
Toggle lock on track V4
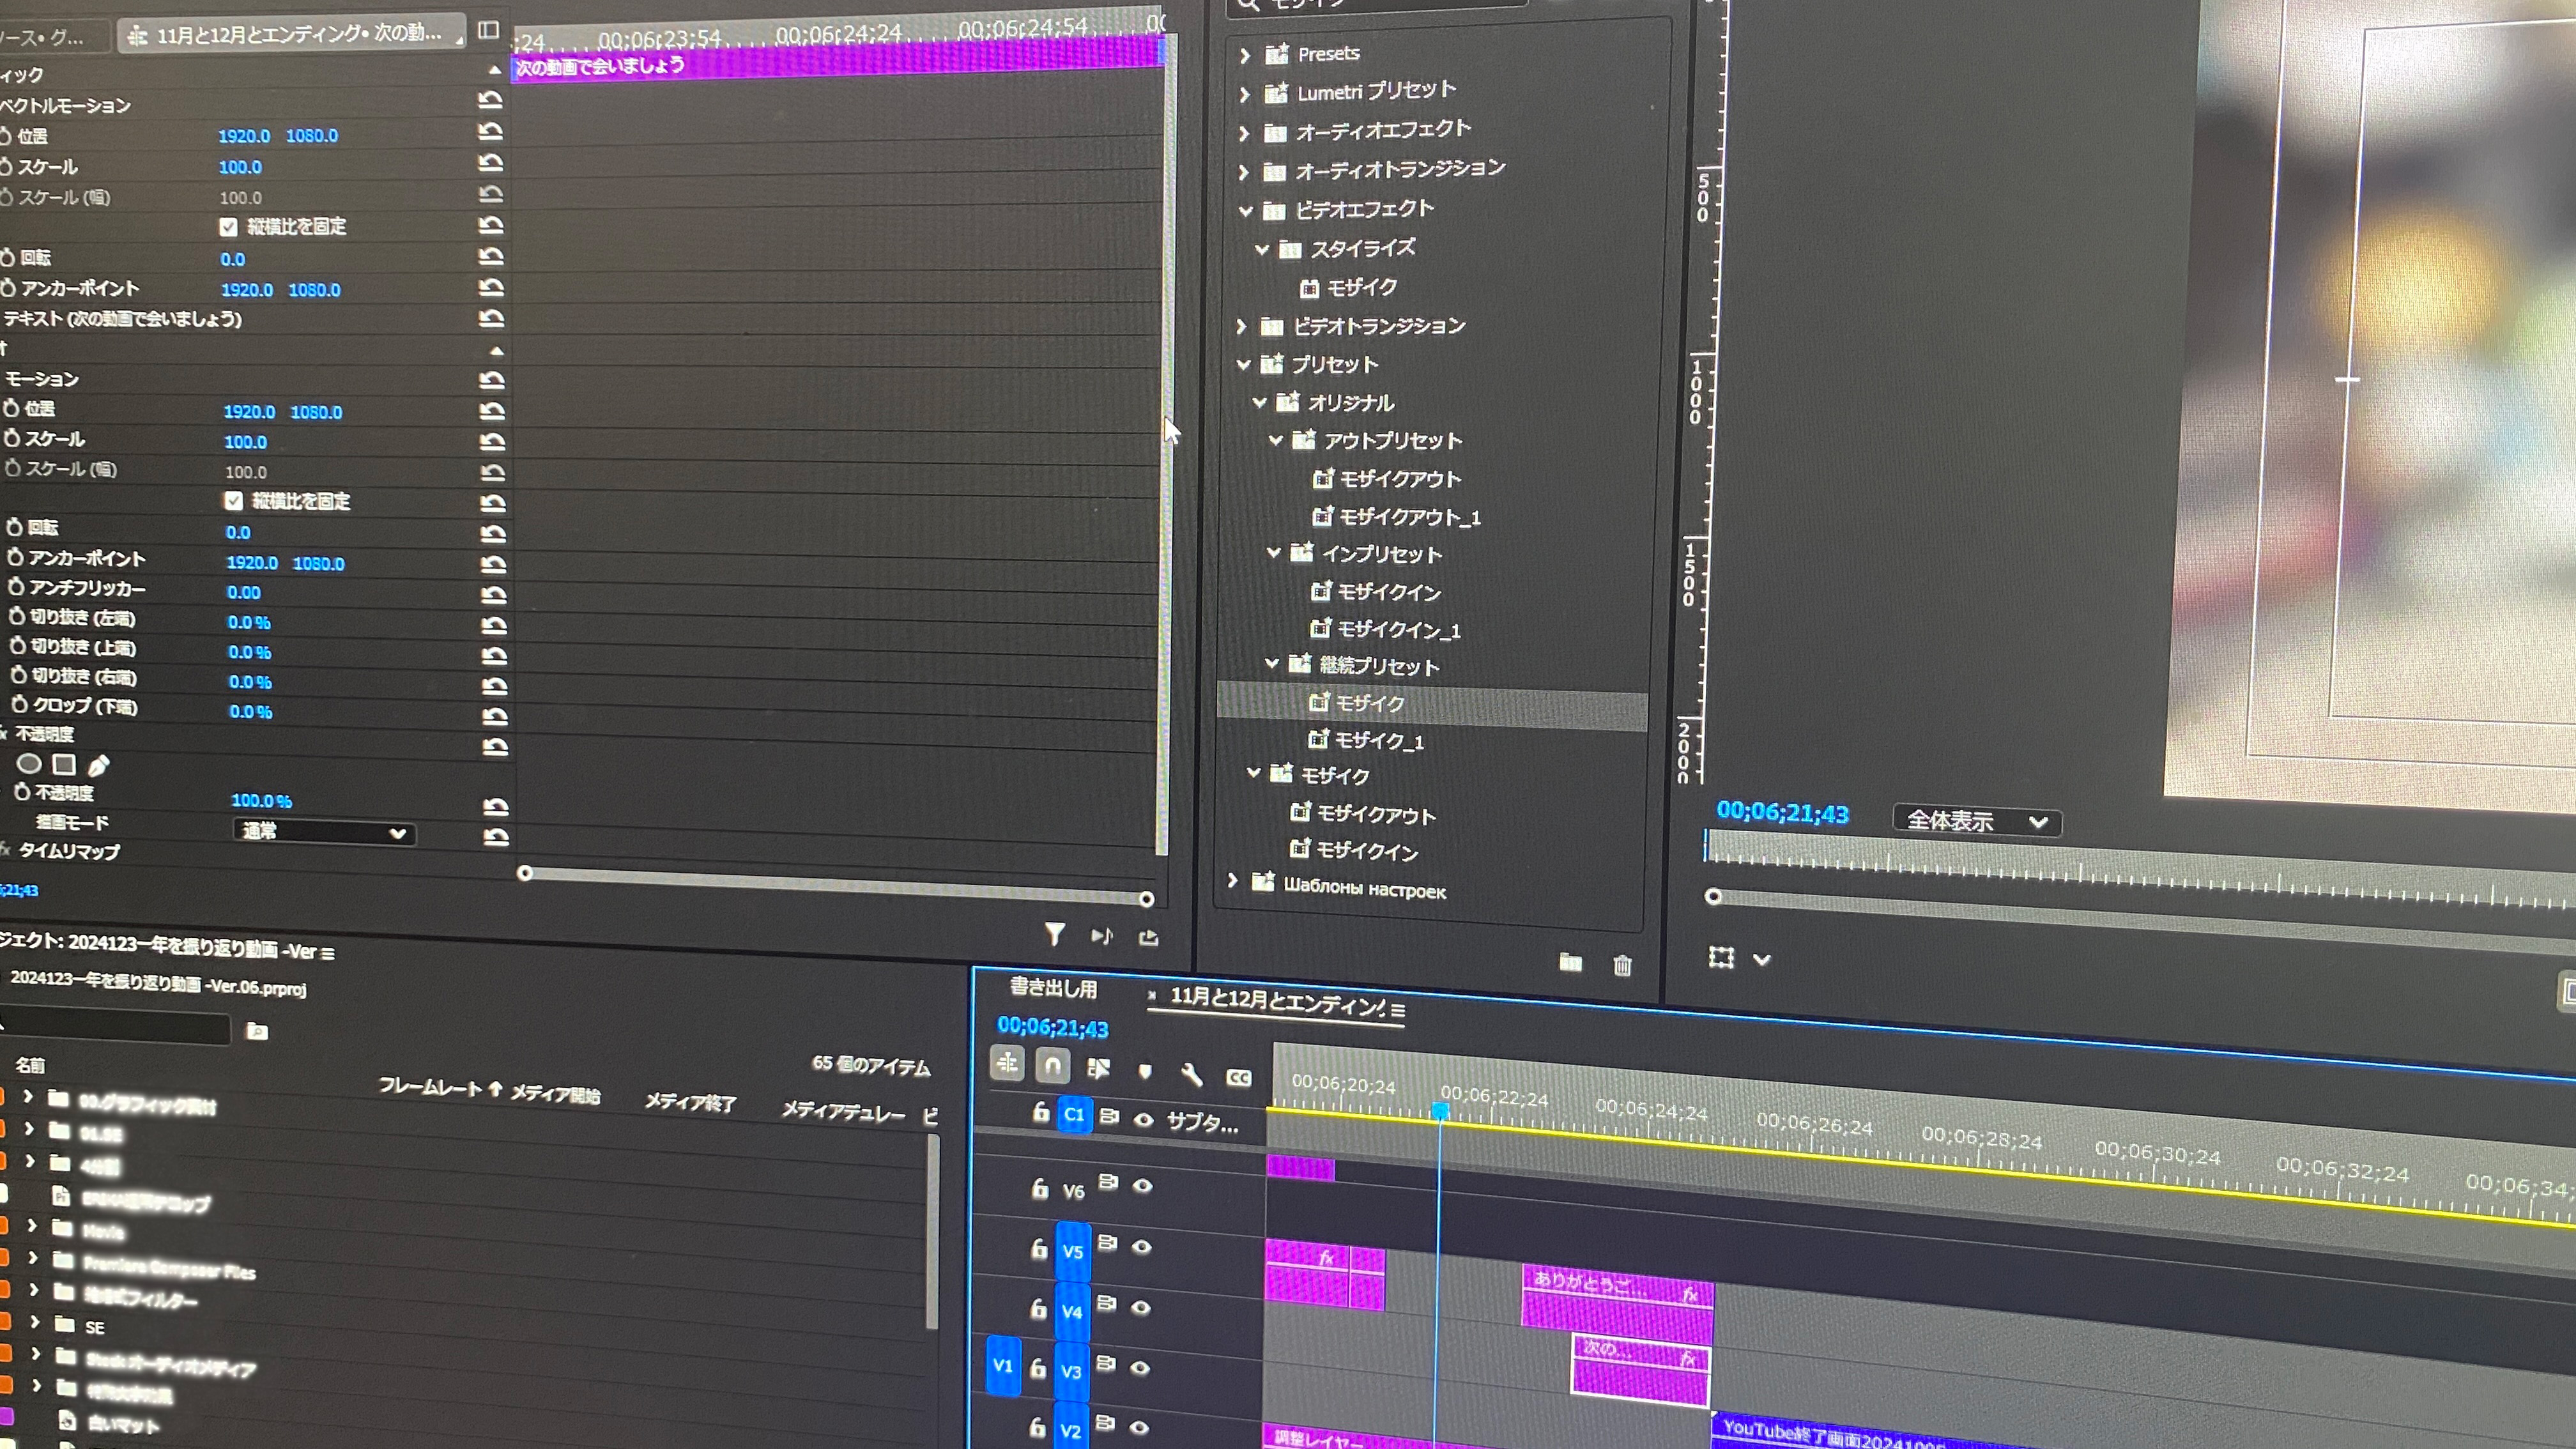[1039, 1308]
